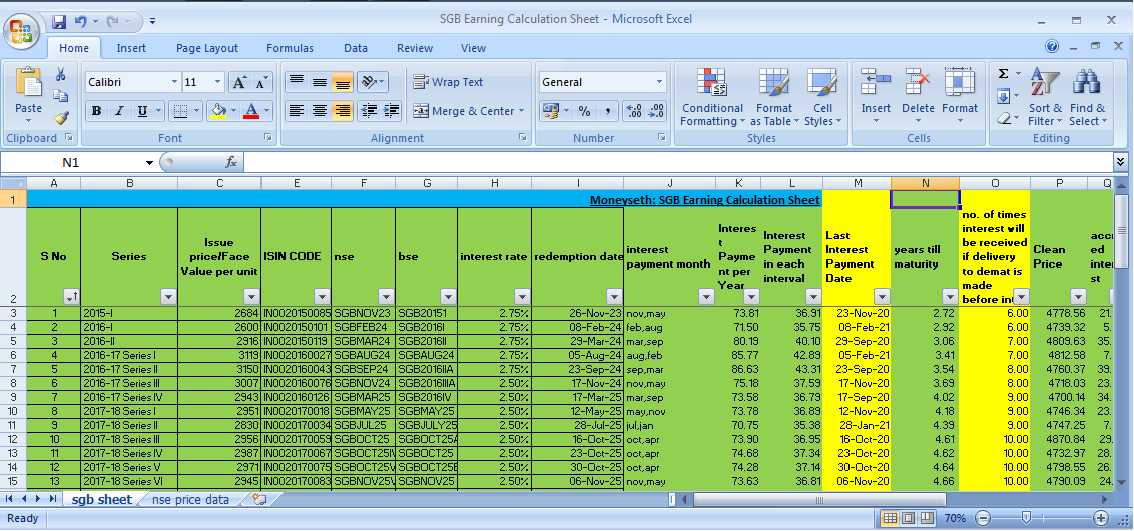This screenshot has height=531, width=1134.
Task: Decrease cell indent
Action: (x=369, y=111)
